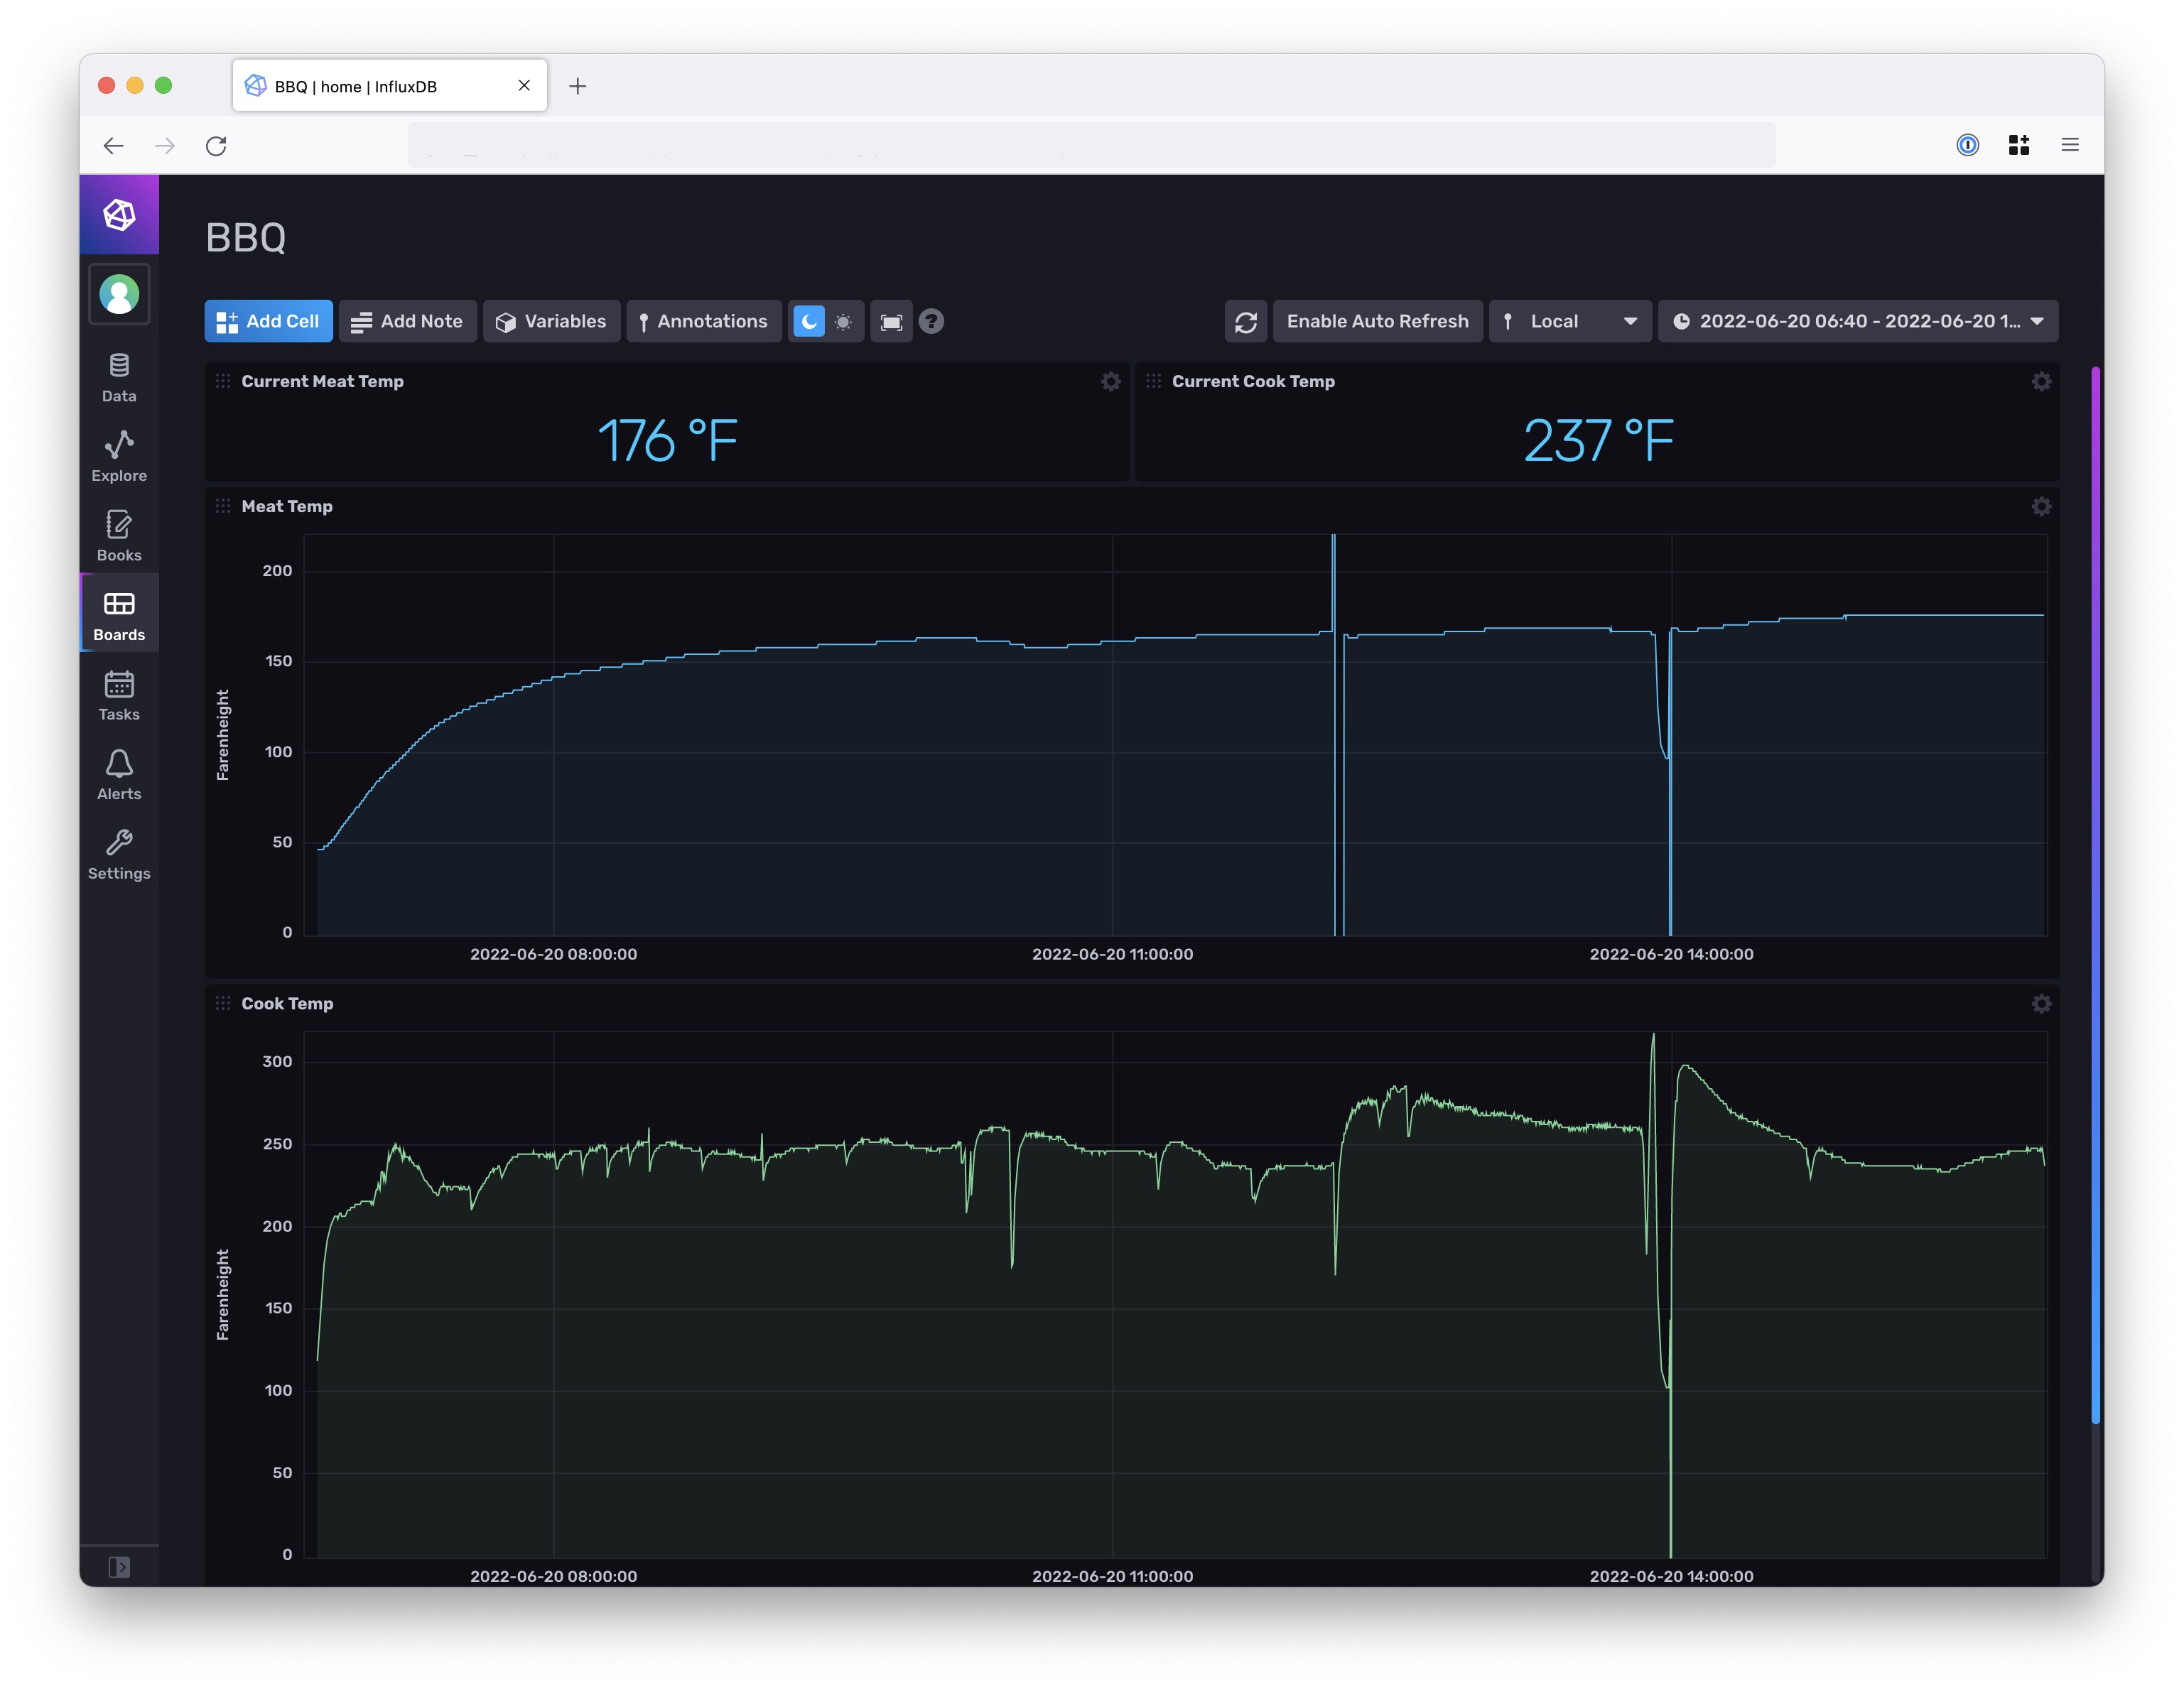
Task: Select the Explore icon in the sidebar
Action: (119, 455)
